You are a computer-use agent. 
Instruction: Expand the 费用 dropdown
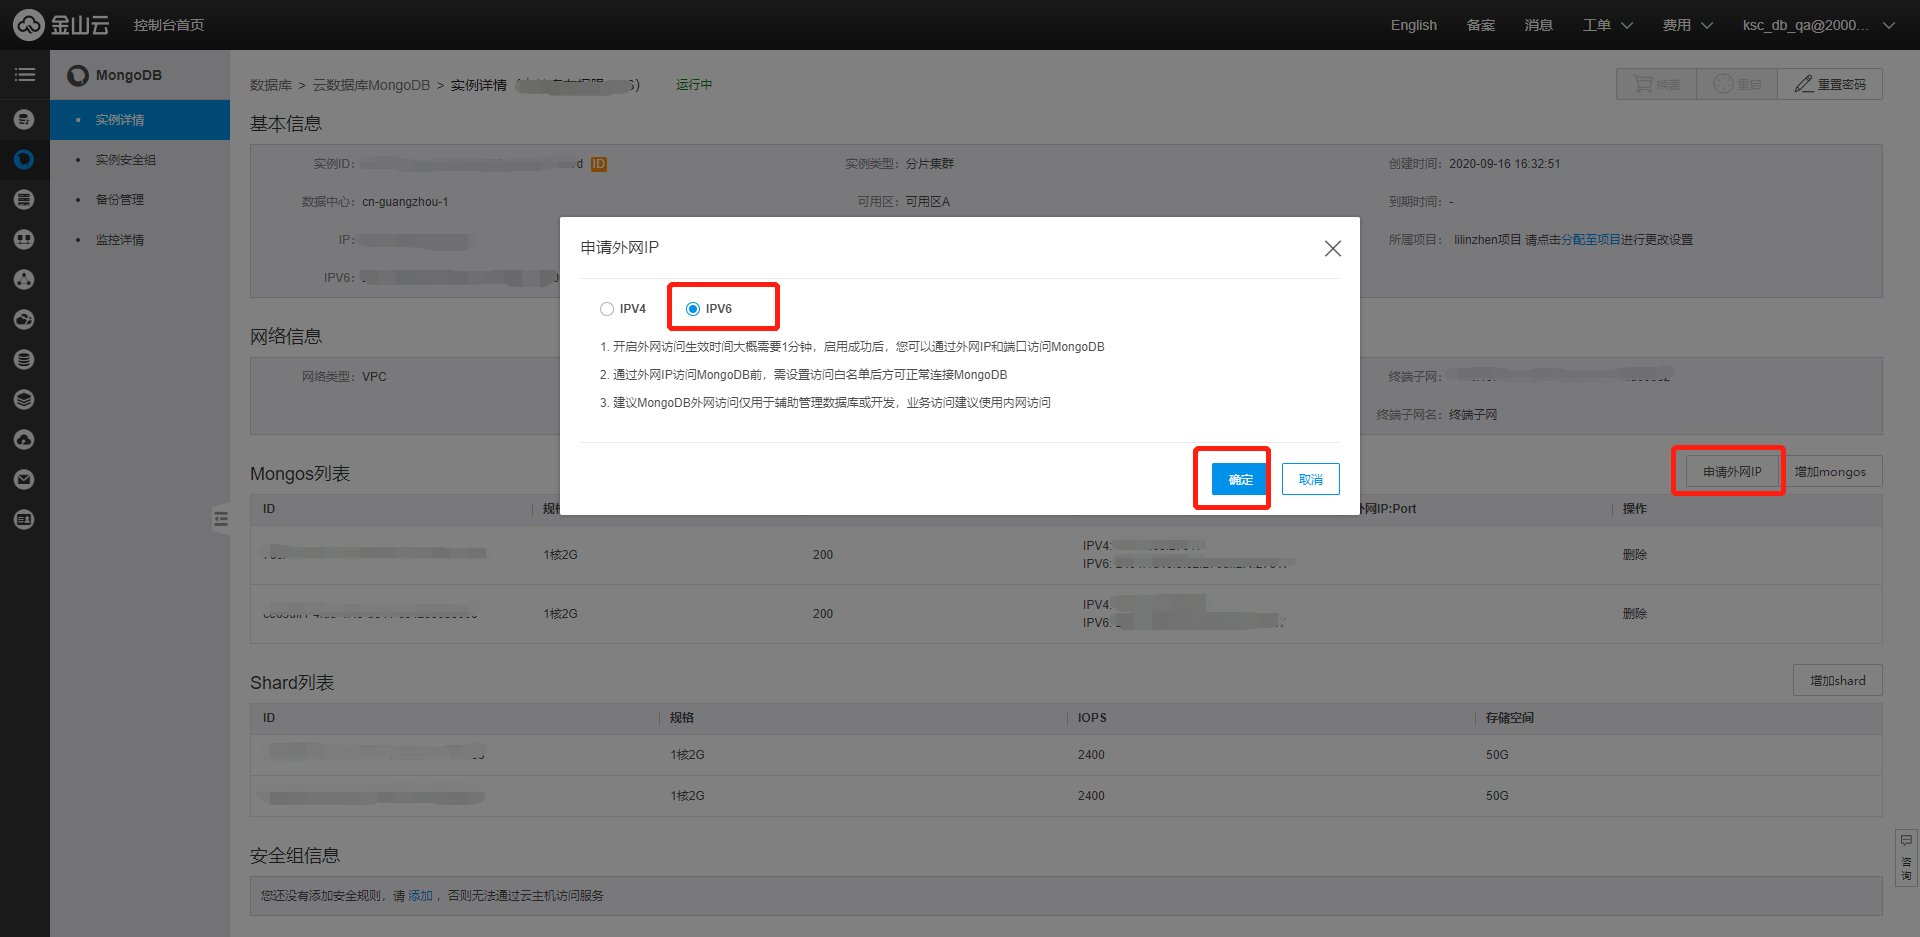point(1688,25)
